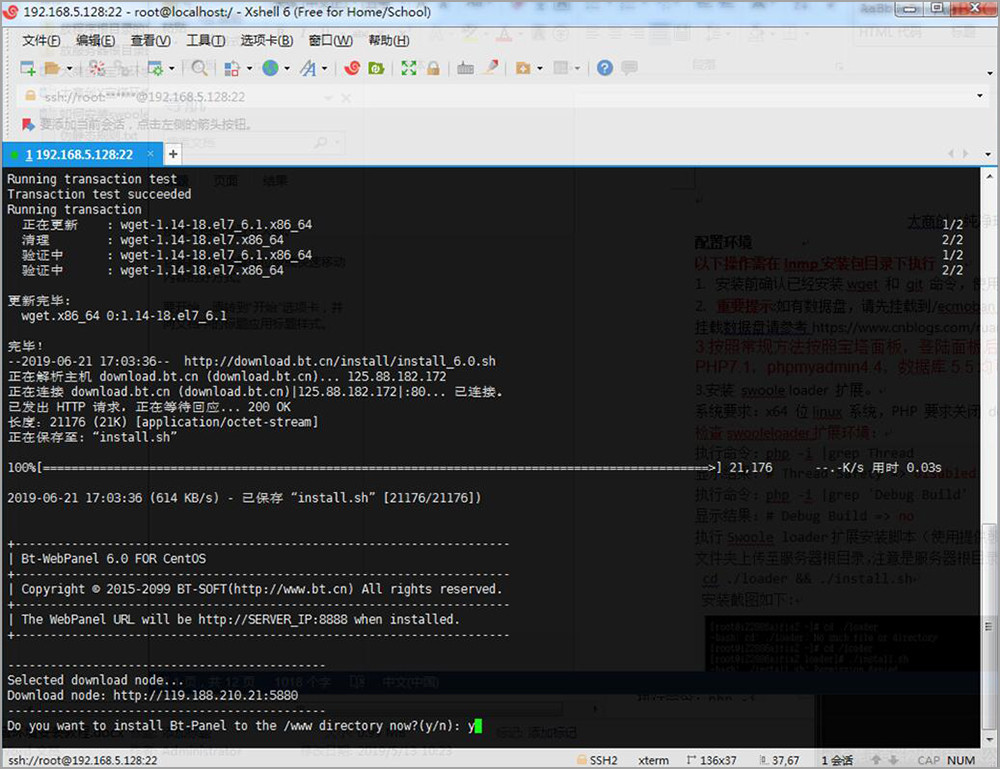Viewport: 1000px width, 769px height.
Task: Close the 192.168.5.128:22 session tab
Action: (x=151, y=154)
